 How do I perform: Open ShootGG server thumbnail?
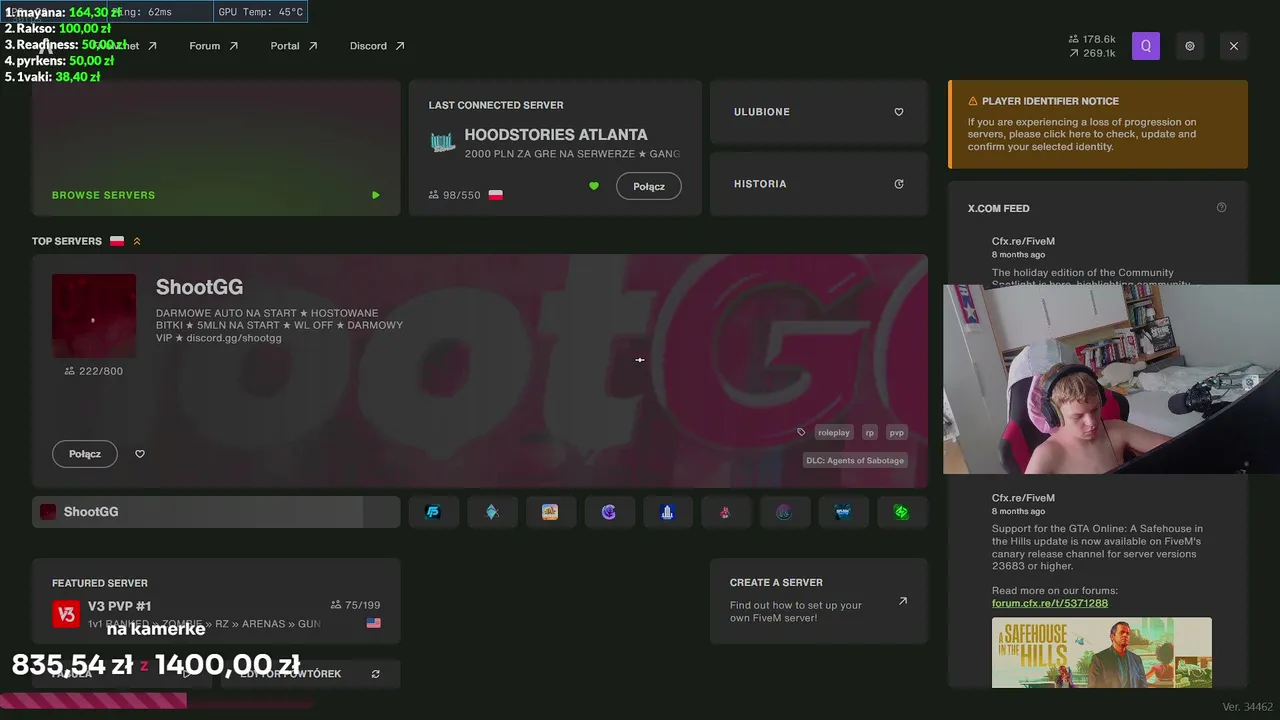pos(94,316)
